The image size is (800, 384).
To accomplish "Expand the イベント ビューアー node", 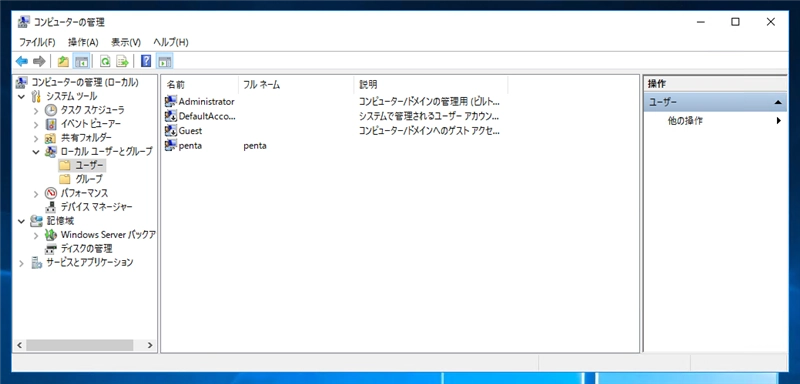I will [36, 124].
